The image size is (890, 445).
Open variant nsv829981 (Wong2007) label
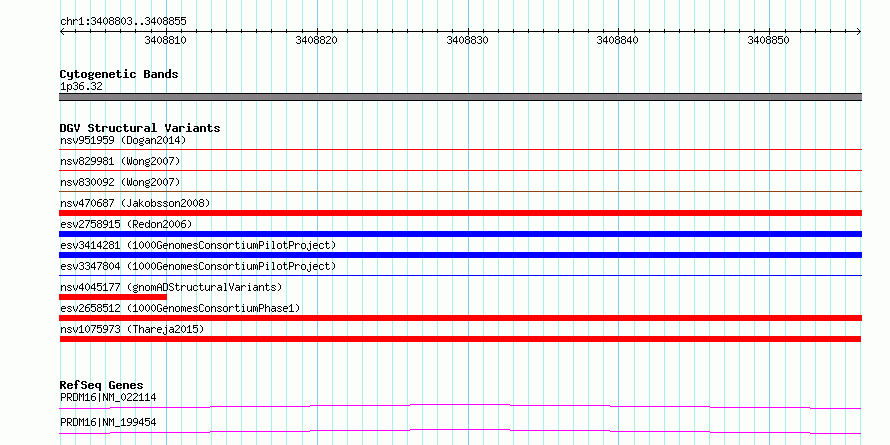(120, 161)
